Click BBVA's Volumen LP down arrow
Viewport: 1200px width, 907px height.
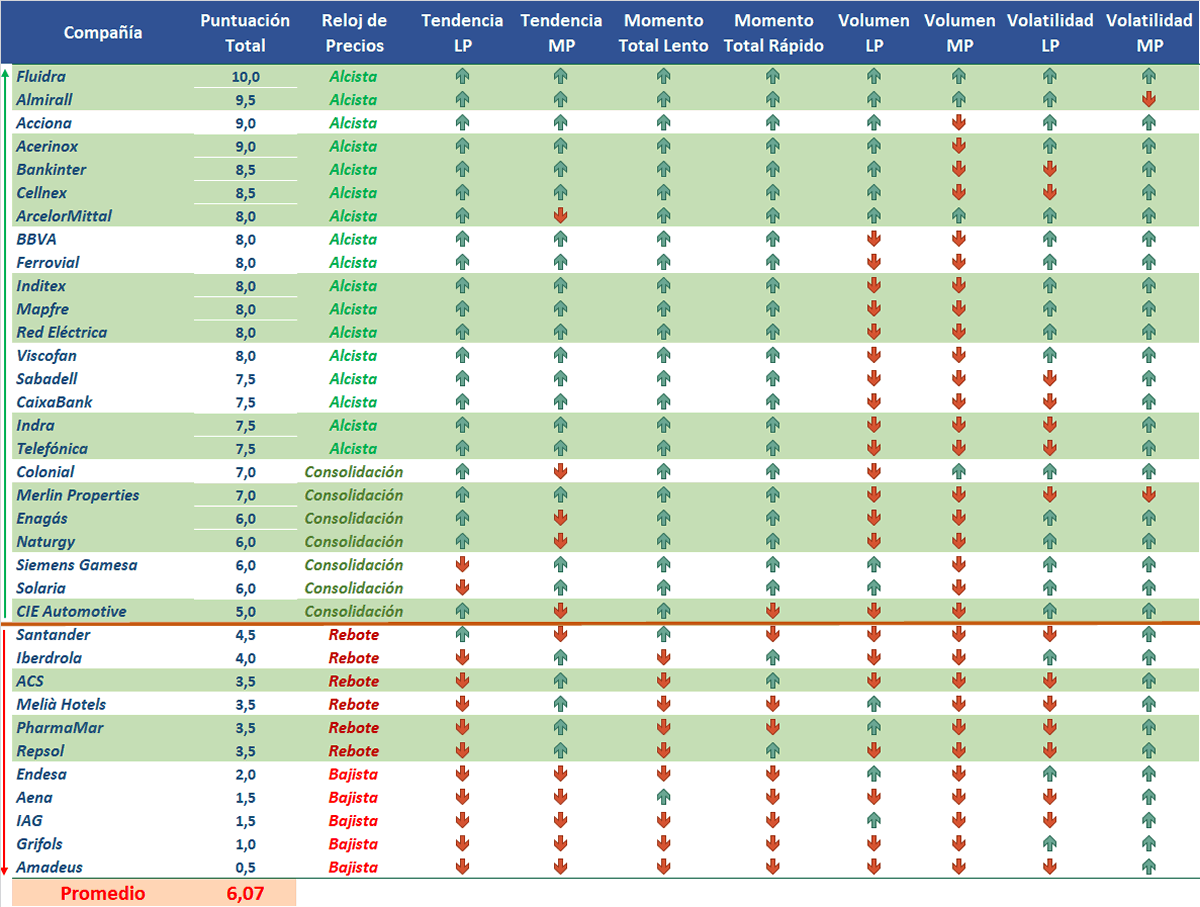point(873,239)
